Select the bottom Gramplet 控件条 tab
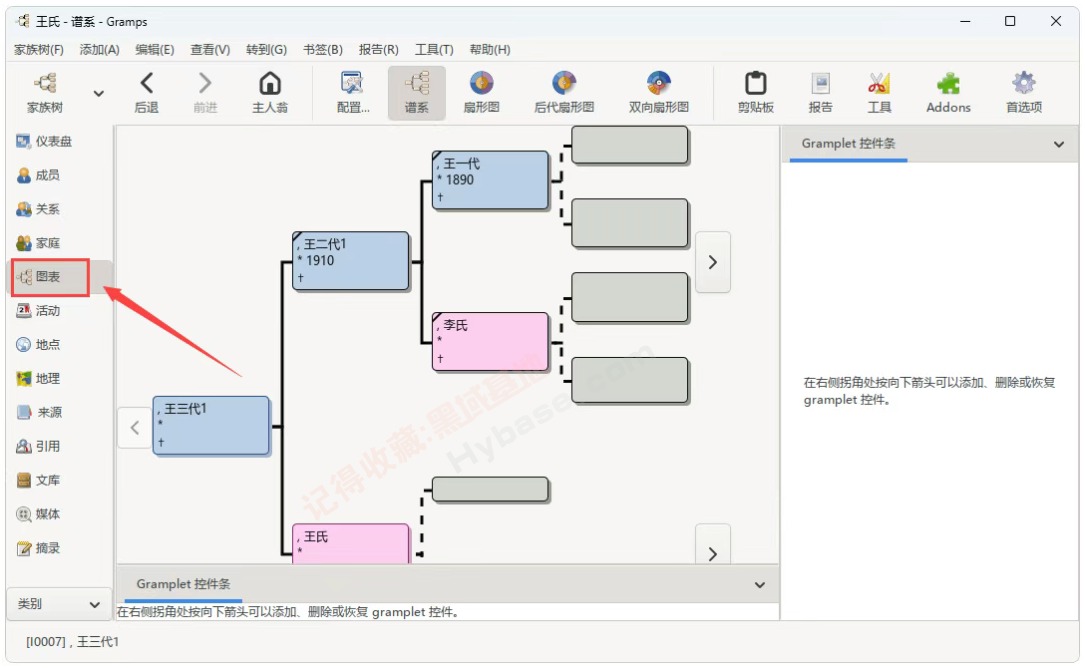 [183, 585]
